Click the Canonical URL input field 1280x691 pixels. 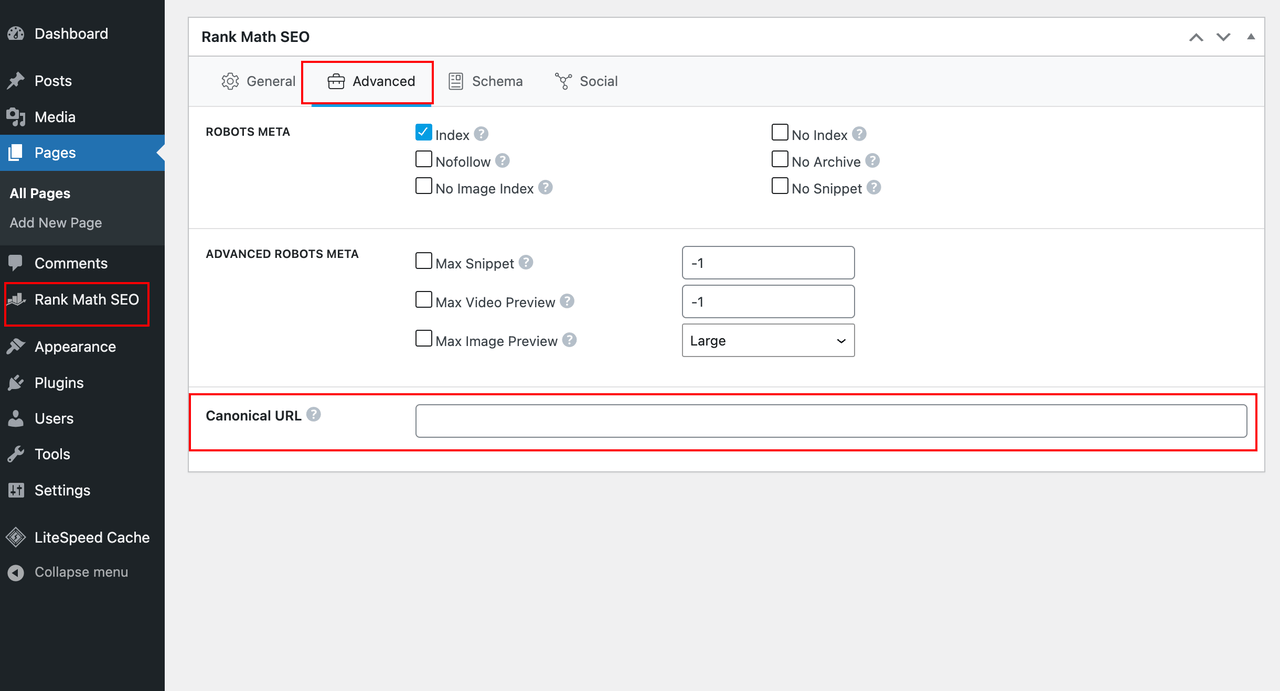pos(831,421)
